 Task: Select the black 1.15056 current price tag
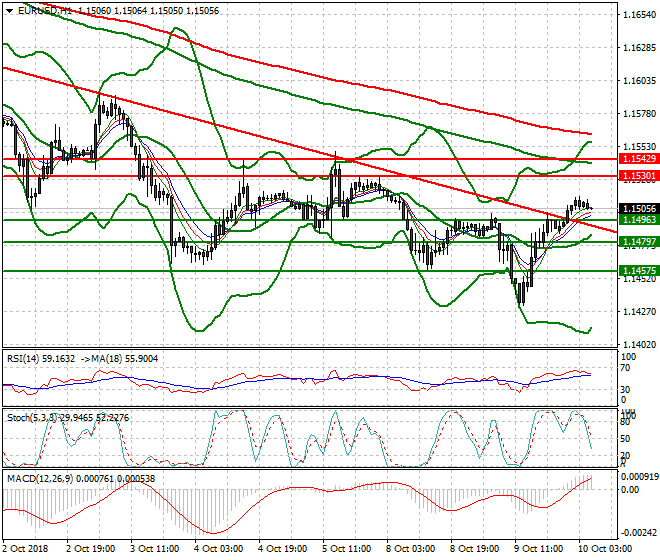click(639, 208)
